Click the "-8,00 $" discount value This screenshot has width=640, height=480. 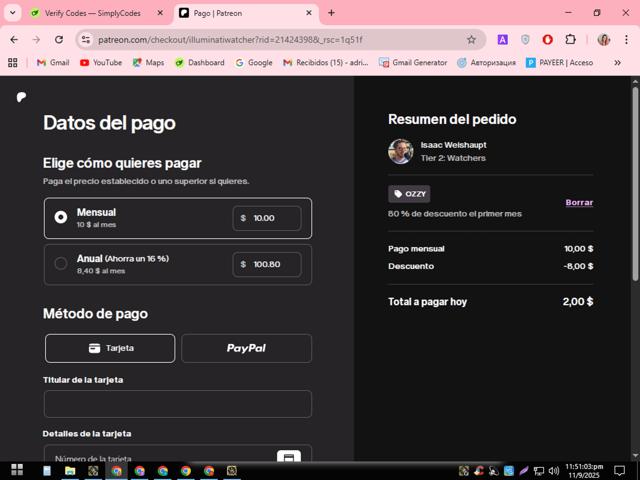(578, 266)
